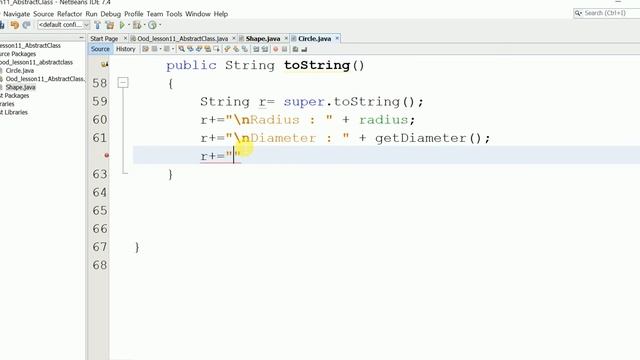Click the Next Bookmark icon
Screen dimensions: 640x360
point(236,49)
